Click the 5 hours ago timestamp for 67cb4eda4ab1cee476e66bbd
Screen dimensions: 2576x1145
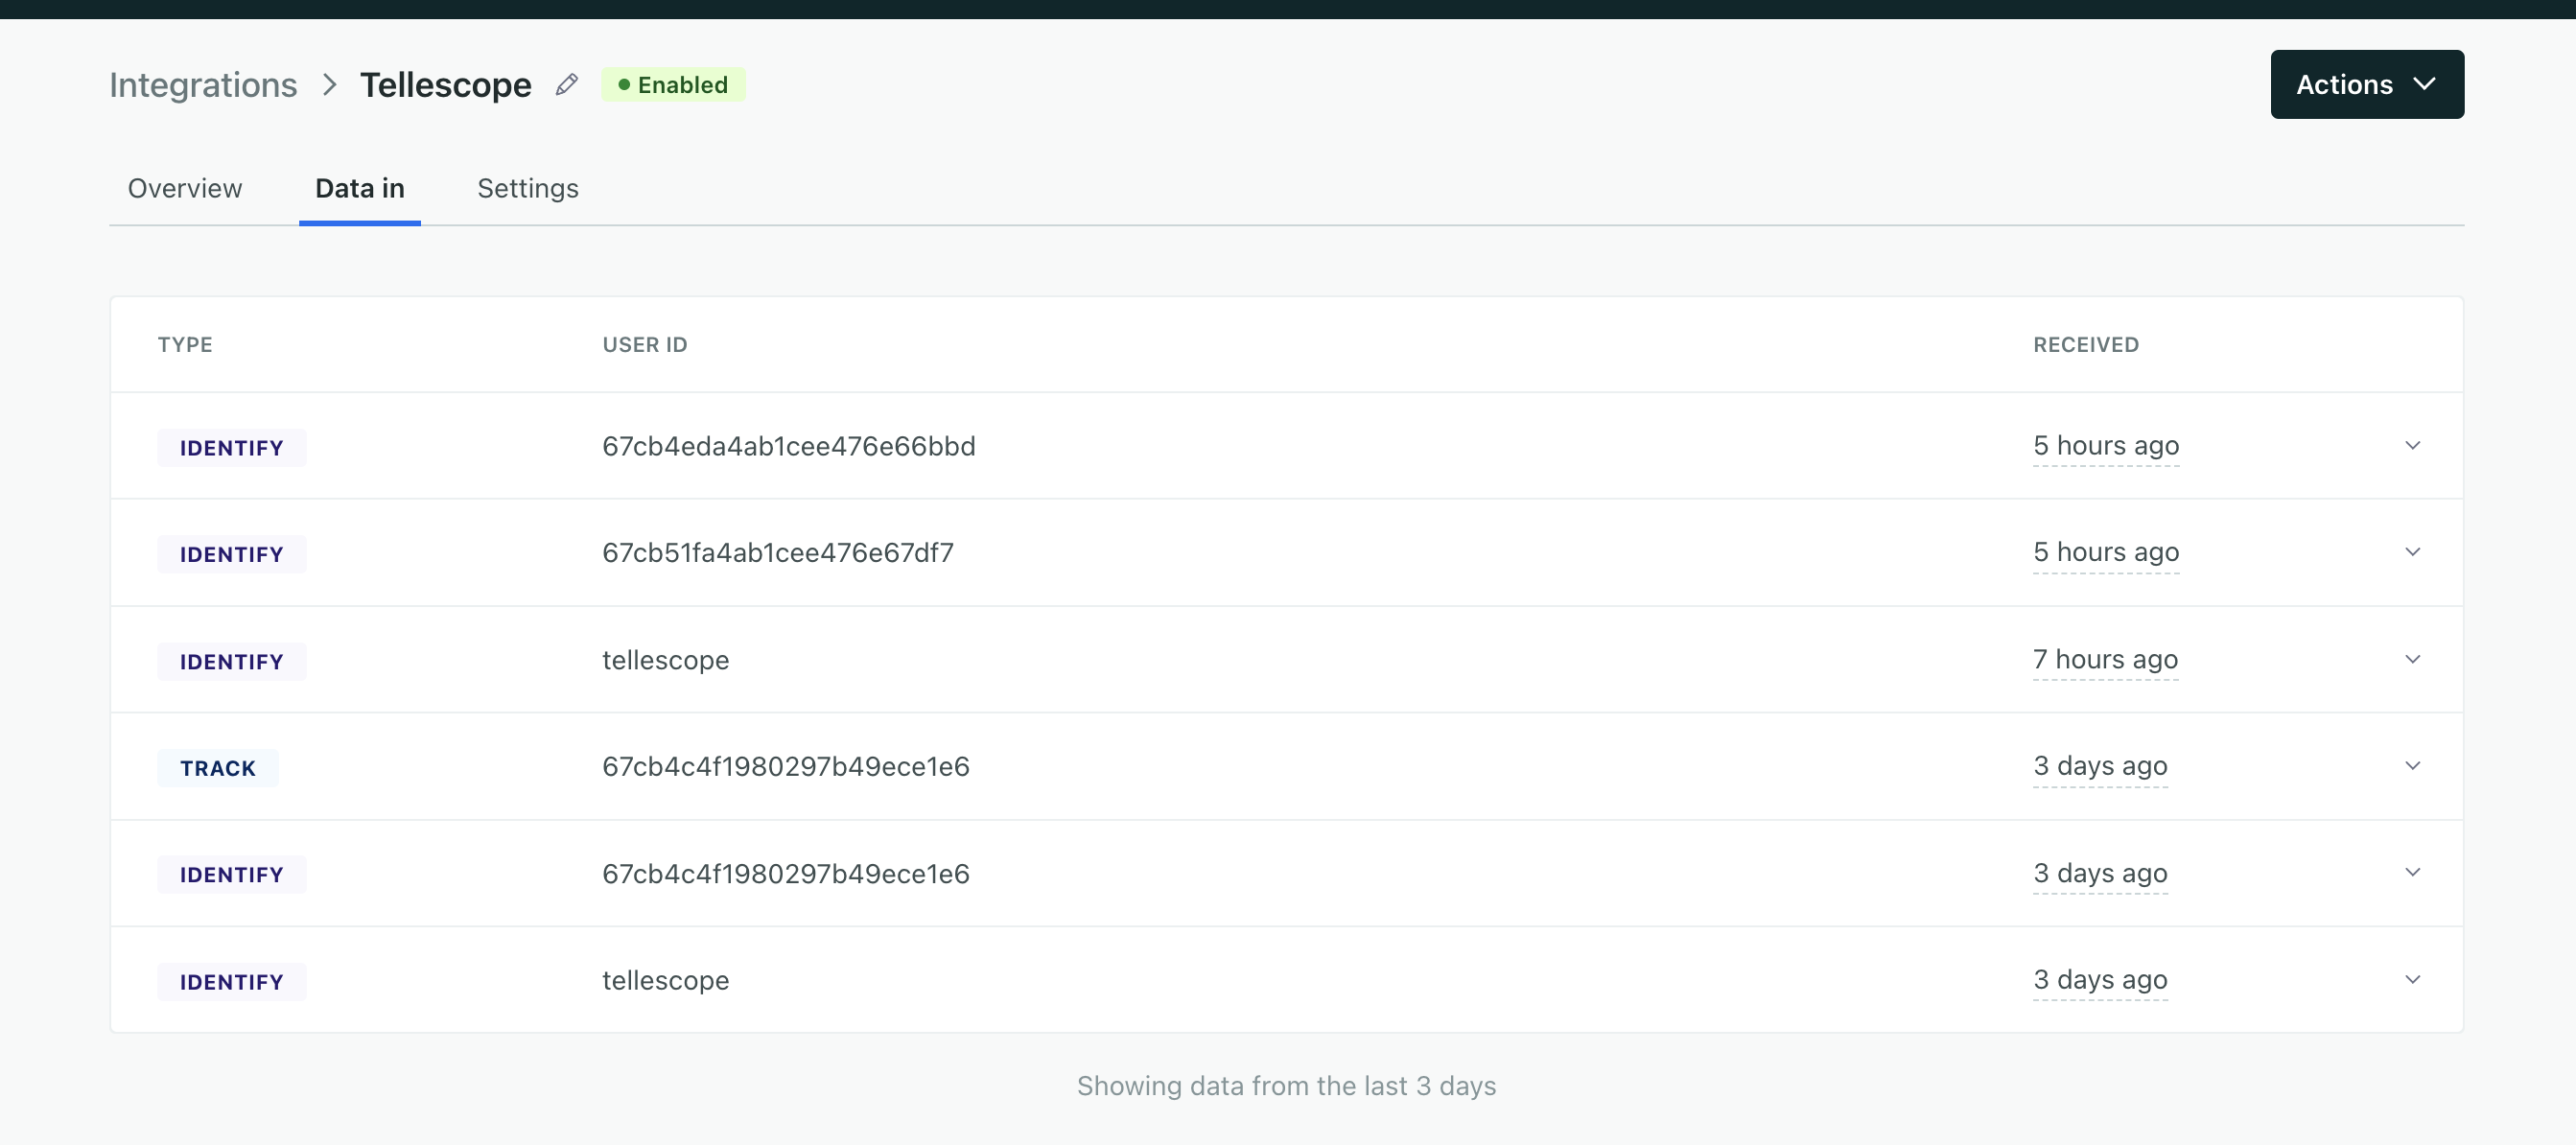[x=2105, y=446]
